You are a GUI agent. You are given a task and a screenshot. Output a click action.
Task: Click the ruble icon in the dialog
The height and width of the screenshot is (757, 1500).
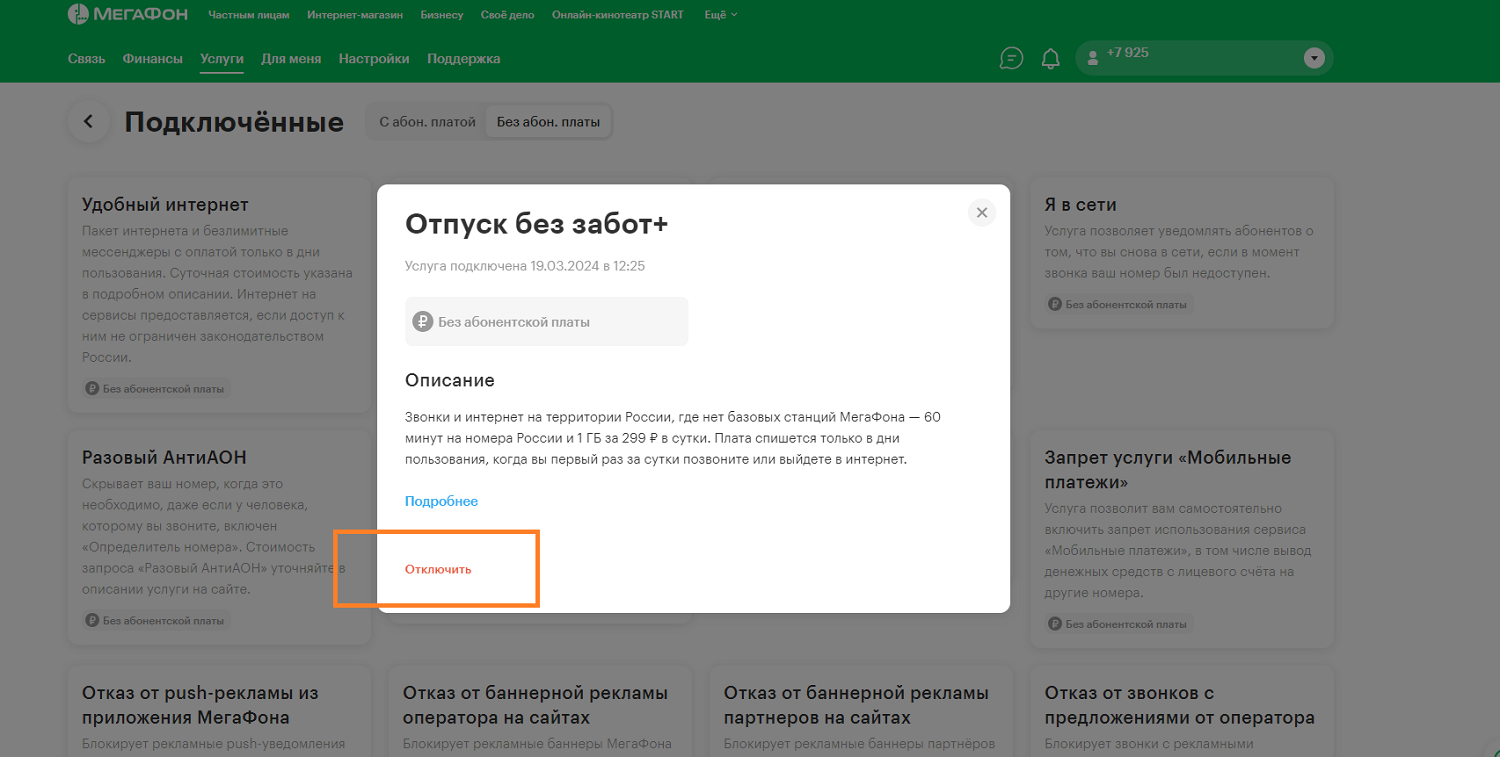(422, 322)
